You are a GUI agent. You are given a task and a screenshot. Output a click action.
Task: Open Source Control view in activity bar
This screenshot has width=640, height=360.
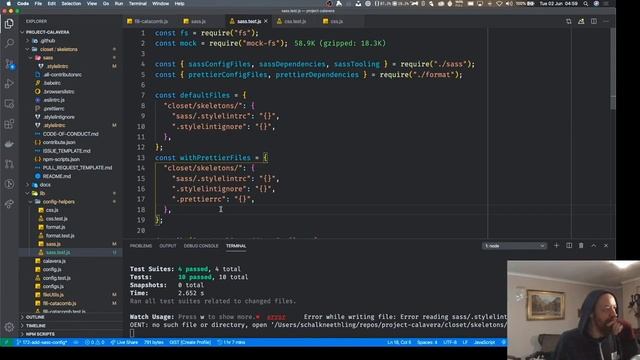pos(9,64)
